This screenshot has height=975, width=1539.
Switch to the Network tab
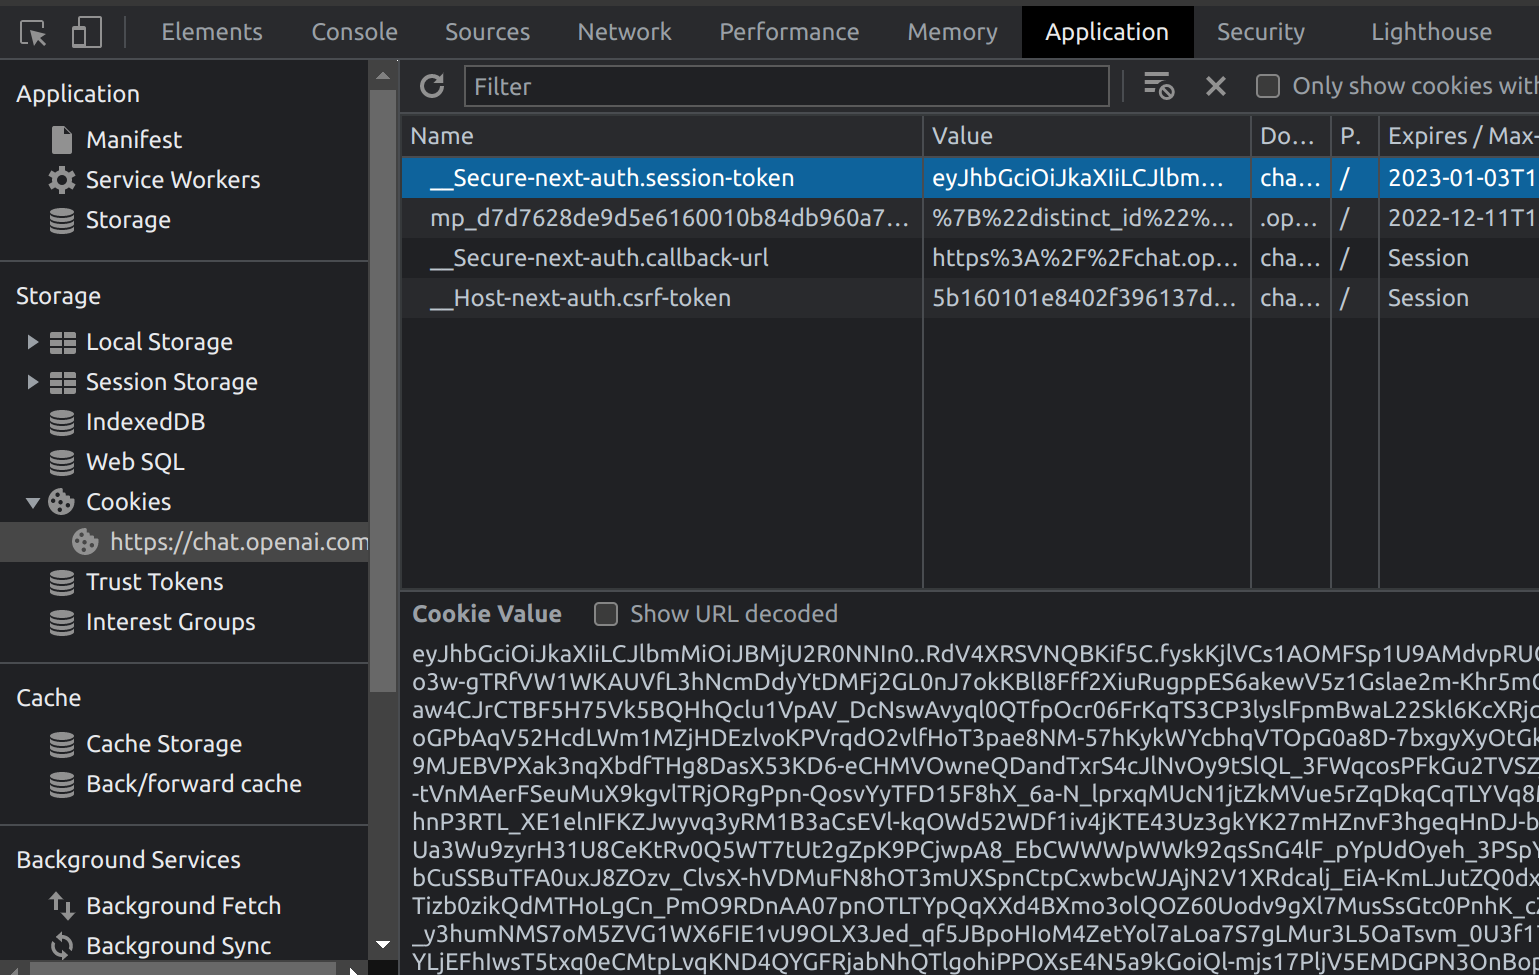(624, 32)
